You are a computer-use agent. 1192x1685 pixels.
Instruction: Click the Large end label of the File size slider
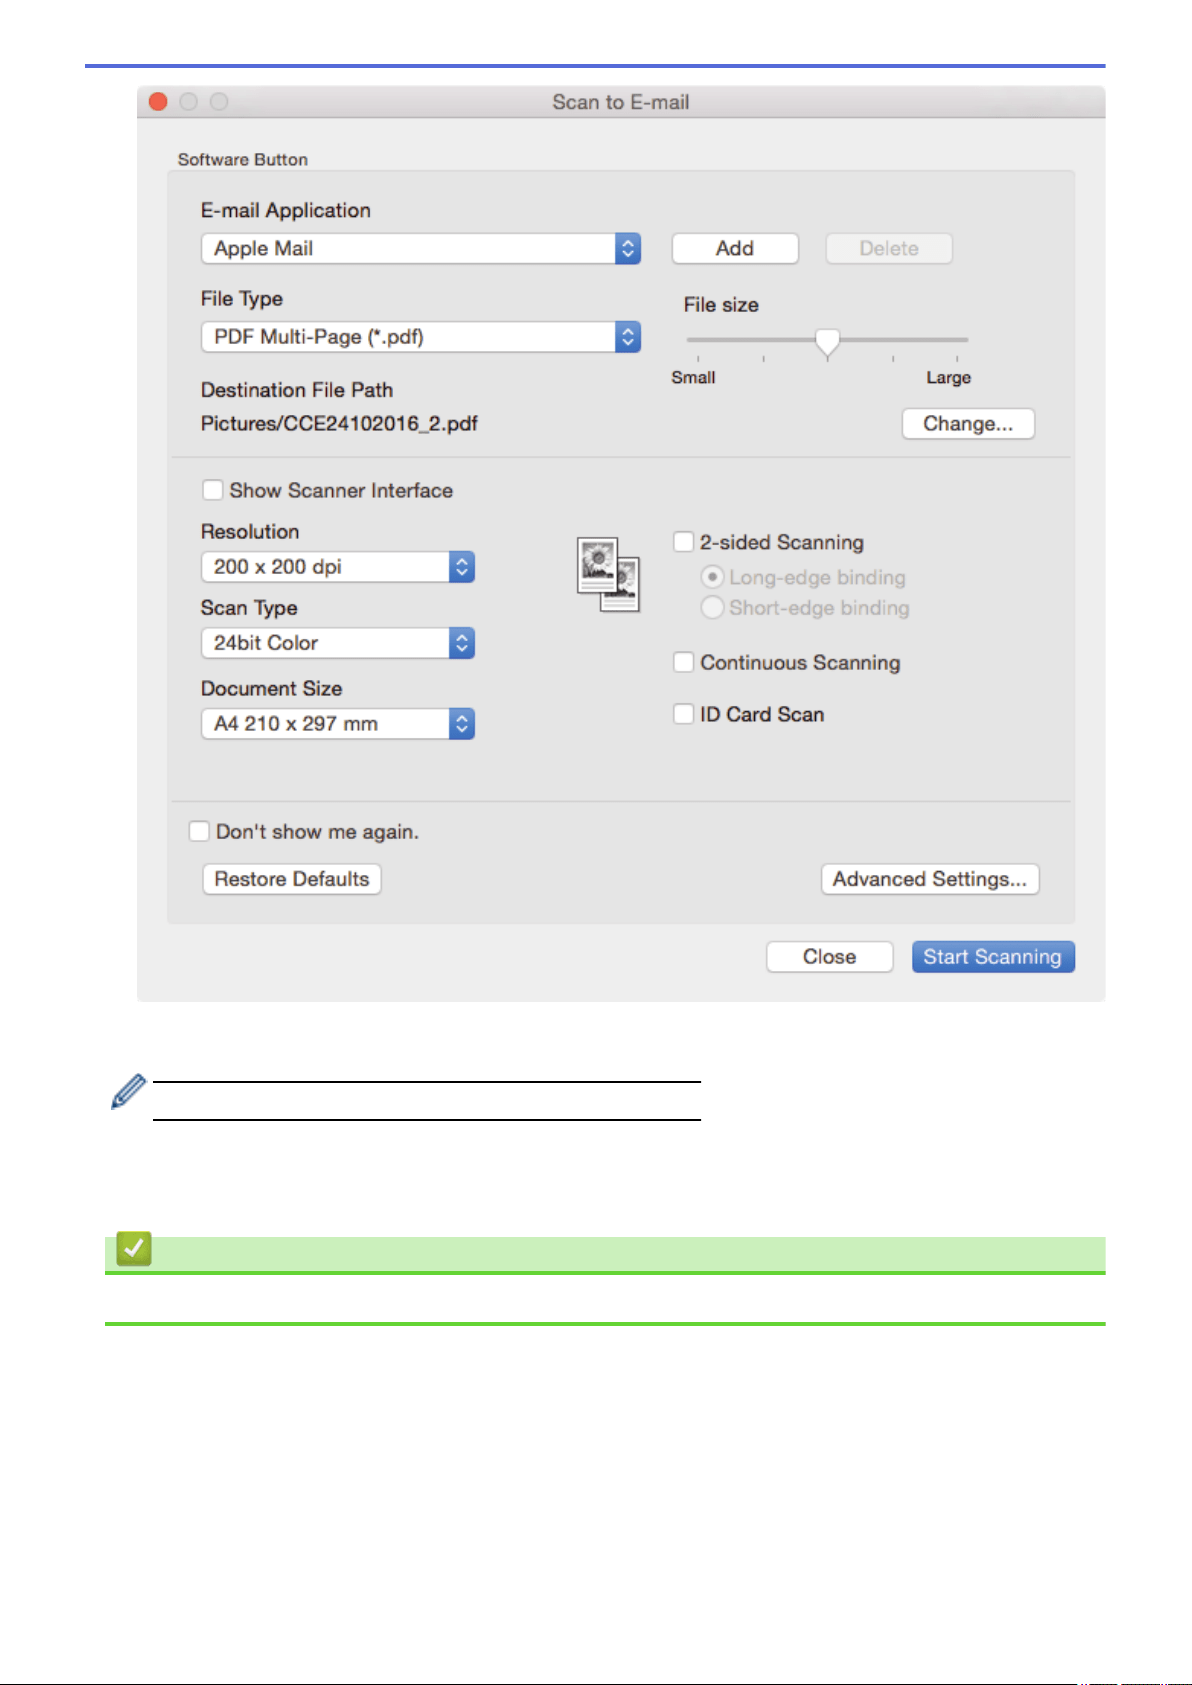[x=949, y=377]
